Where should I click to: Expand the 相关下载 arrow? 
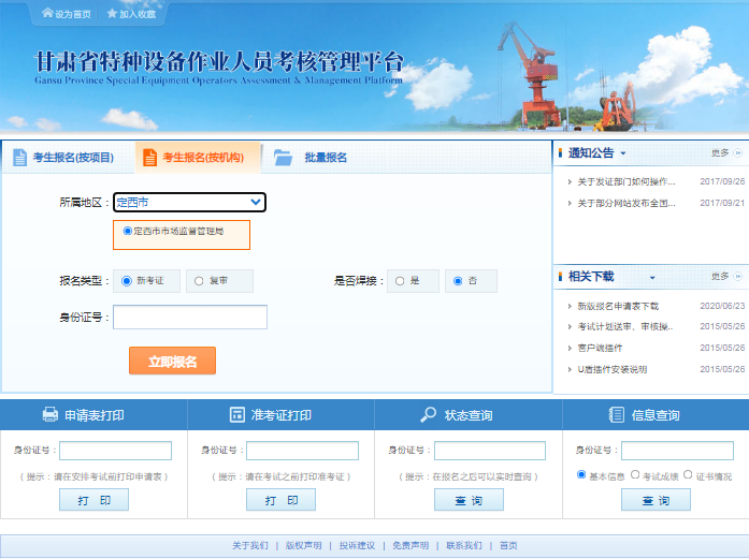click(652, 277)
